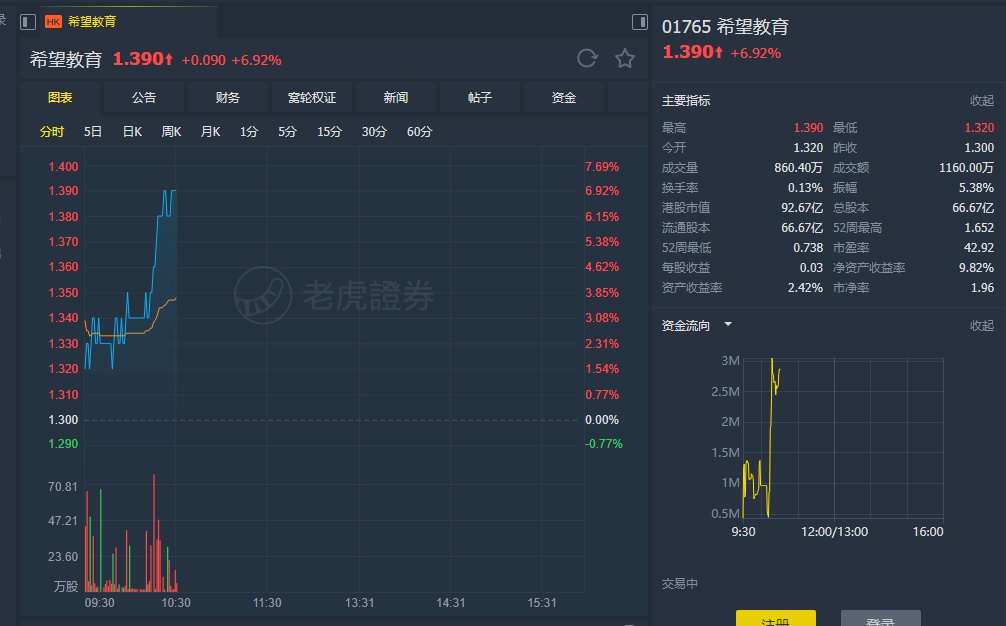Click the 最低 value 1.320
The width and height of the screenshot is (1006, 626).
(x=979, y=128)
